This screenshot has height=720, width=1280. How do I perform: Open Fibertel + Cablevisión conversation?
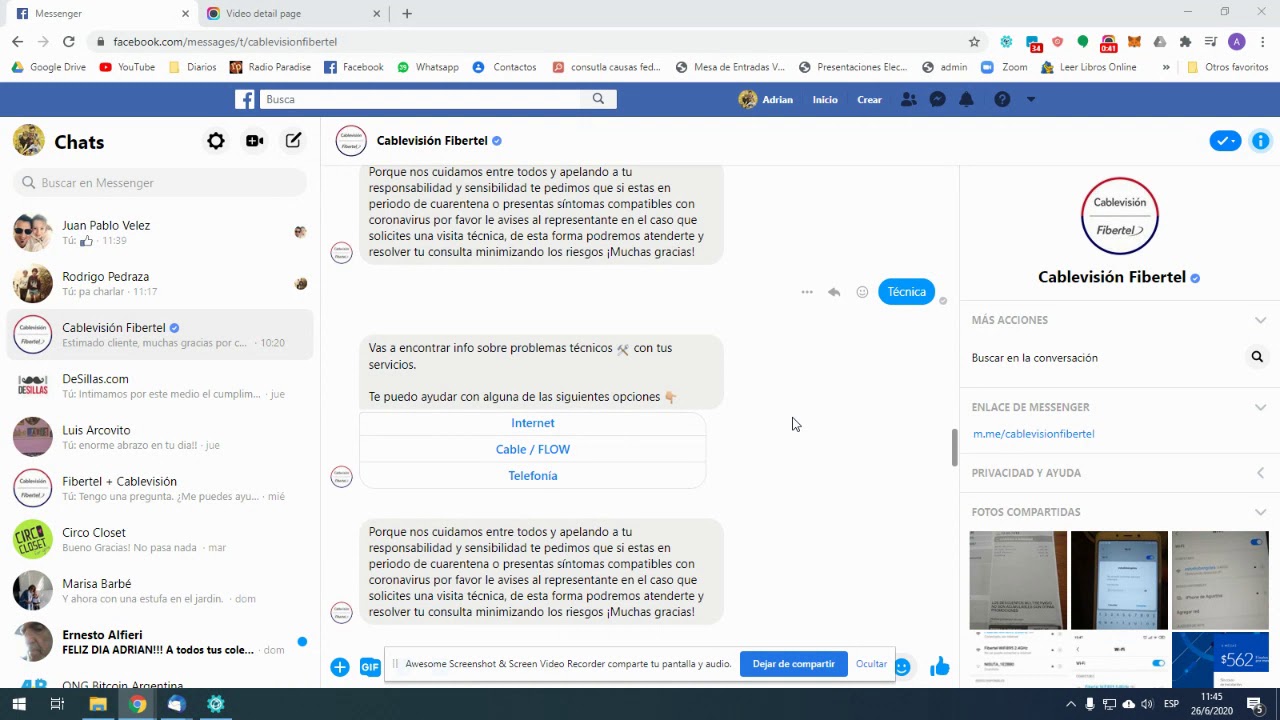[160, 488]
